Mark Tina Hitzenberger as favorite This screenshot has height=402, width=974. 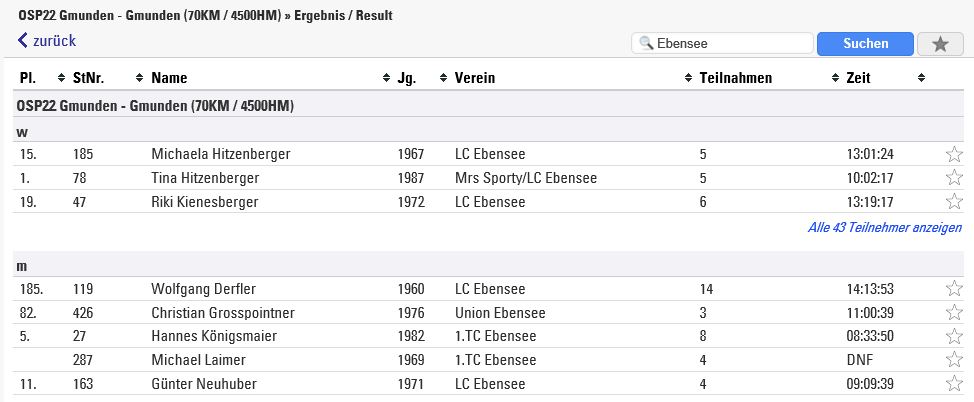tap(954, 178)
